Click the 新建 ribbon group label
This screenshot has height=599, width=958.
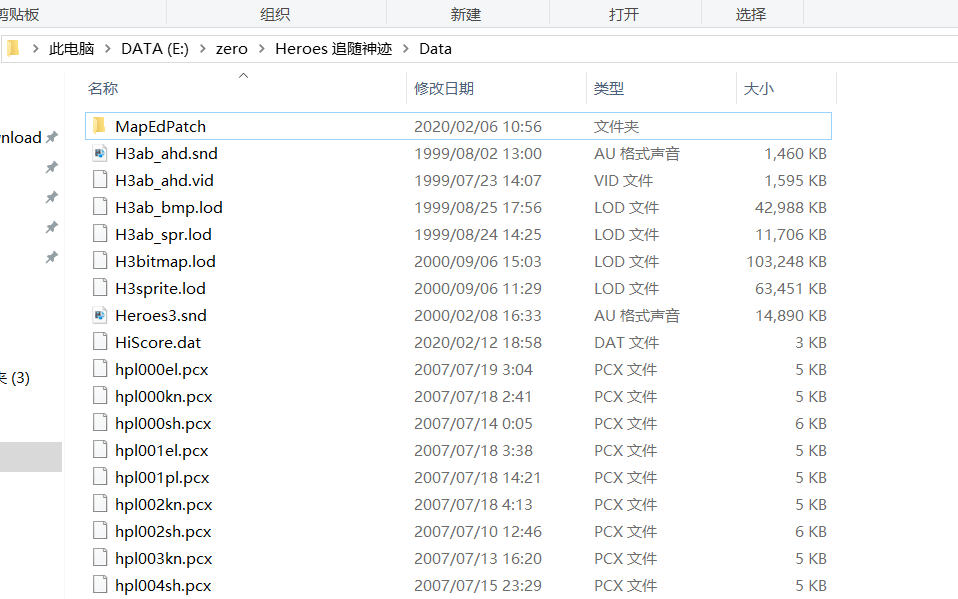pyautogui.click(x=466, y=14)
